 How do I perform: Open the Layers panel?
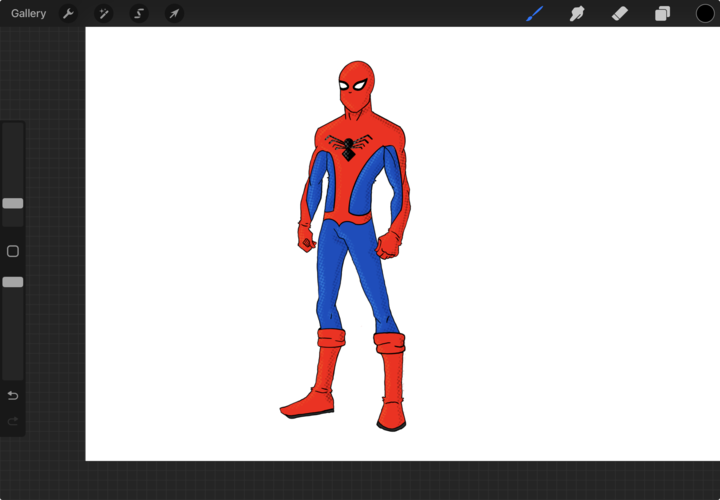662,14
